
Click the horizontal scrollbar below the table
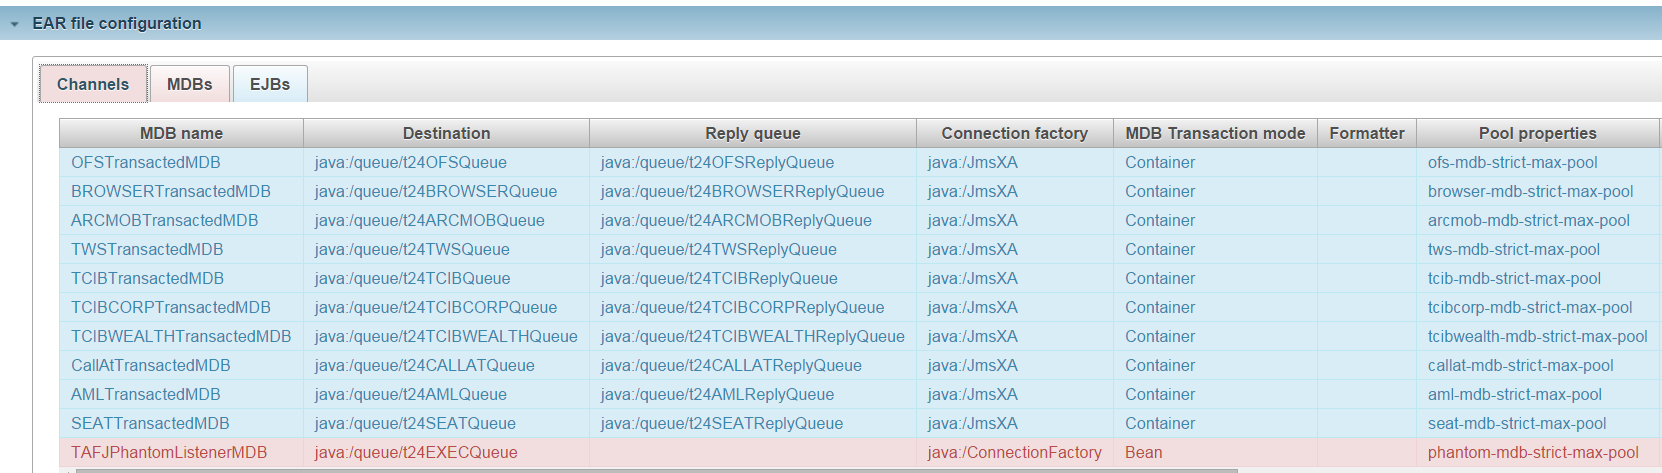(656, 470)
